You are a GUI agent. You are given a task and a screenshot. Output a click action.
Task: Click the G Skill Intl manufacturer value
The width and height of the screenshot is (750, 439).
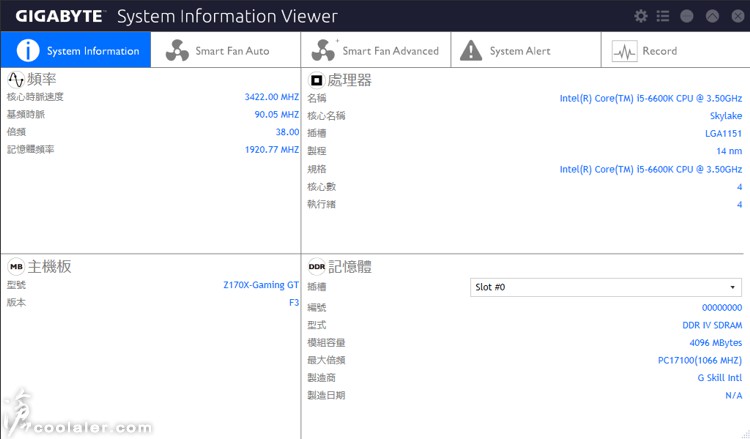click(719, 378)
